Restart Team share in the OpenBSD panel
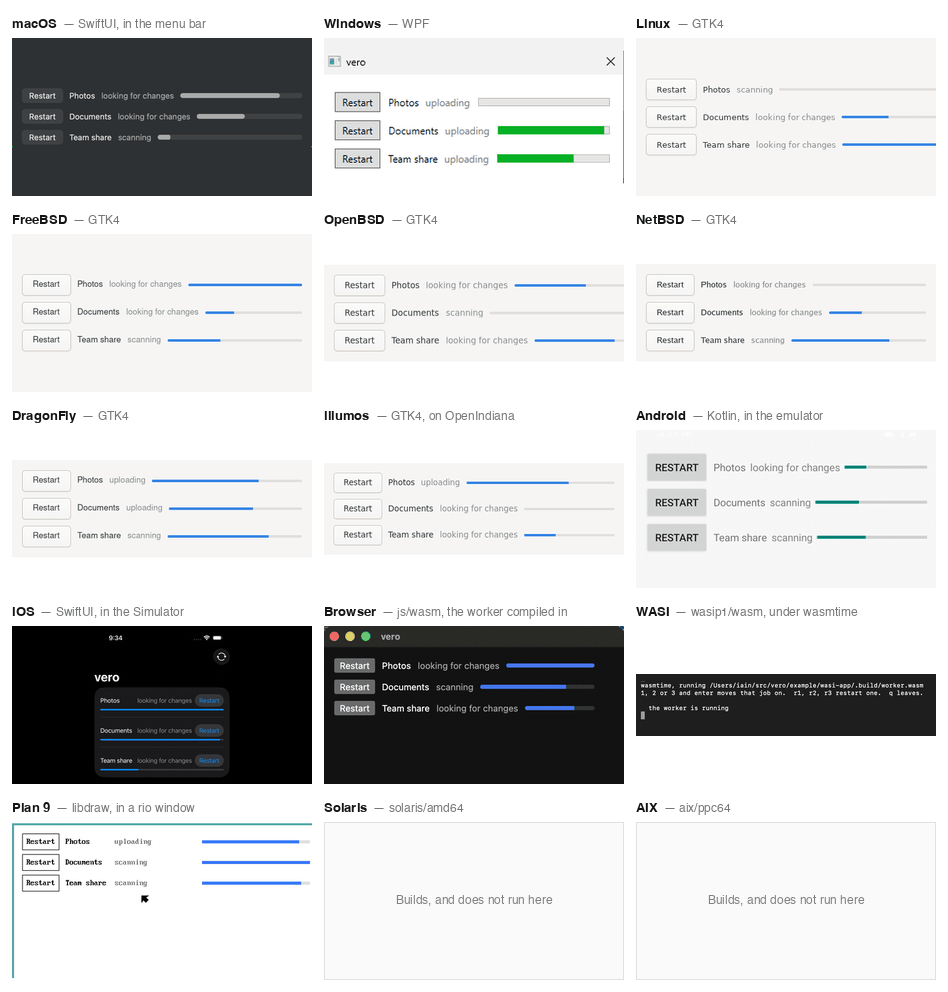 tap(359, 340)
